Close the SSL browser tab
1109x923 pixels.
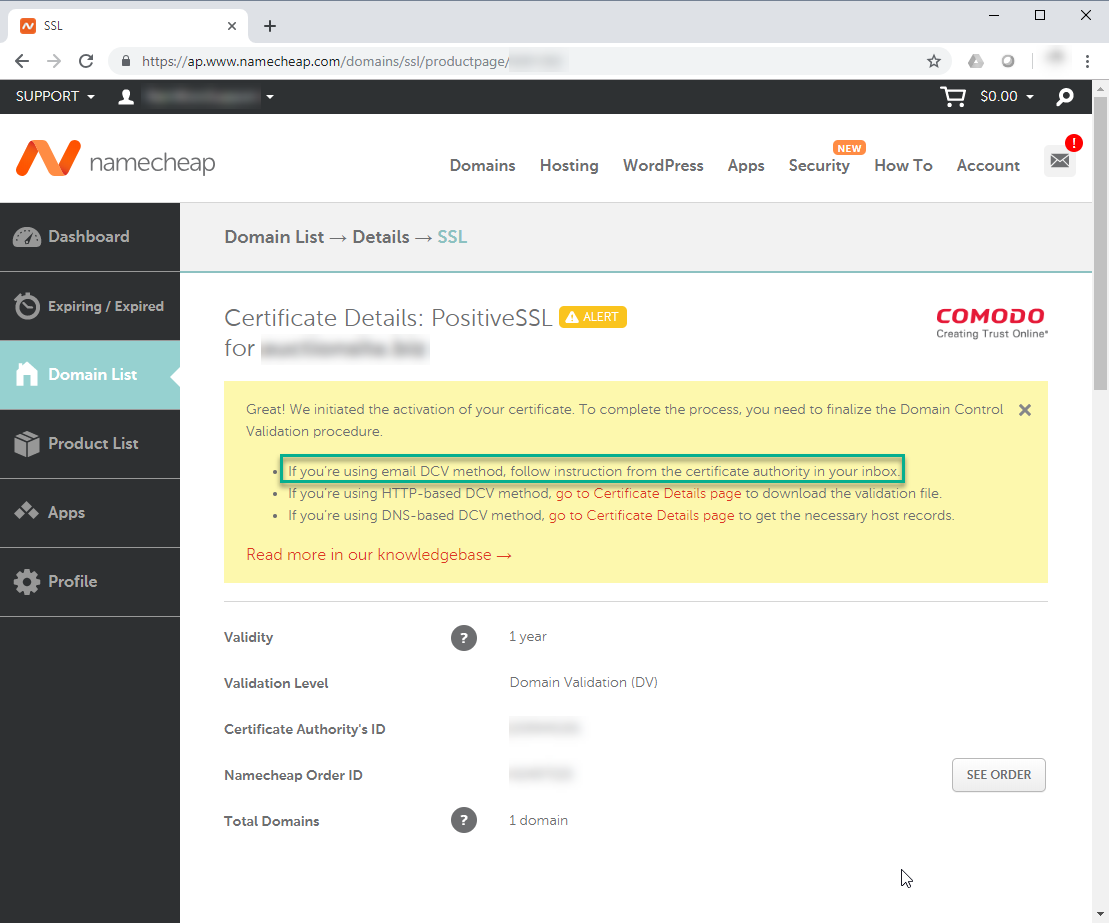click(x=232, y=26)
